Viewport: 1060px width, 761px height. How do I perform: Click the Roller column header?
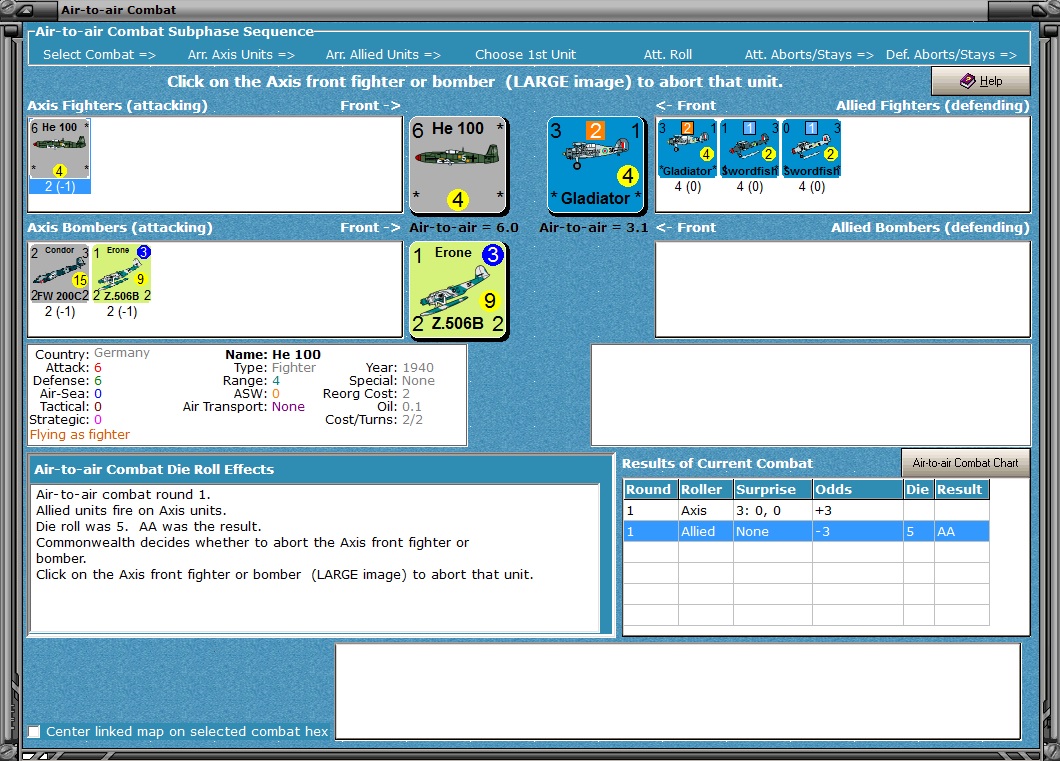coord(705,489)
